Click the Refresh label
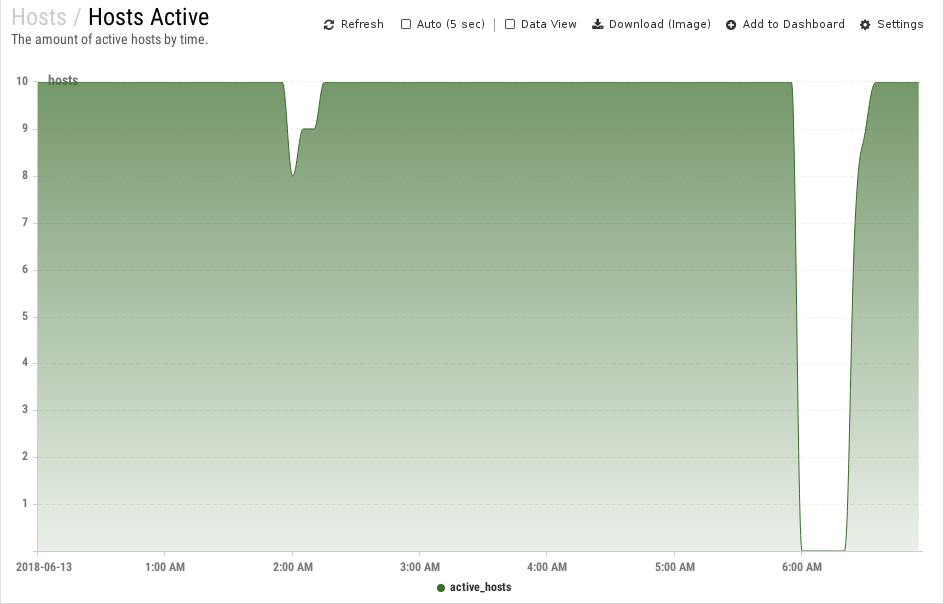The image size is (944, 604). [362, 24]
